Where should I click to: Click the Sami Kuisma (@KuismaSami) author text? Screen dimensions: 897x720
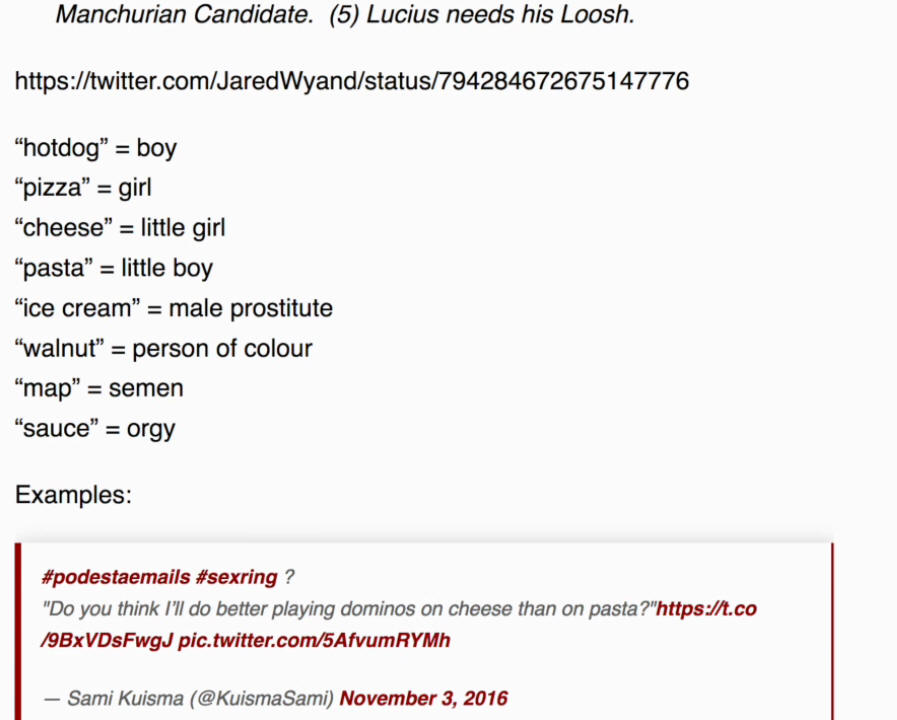click(200, 698)
